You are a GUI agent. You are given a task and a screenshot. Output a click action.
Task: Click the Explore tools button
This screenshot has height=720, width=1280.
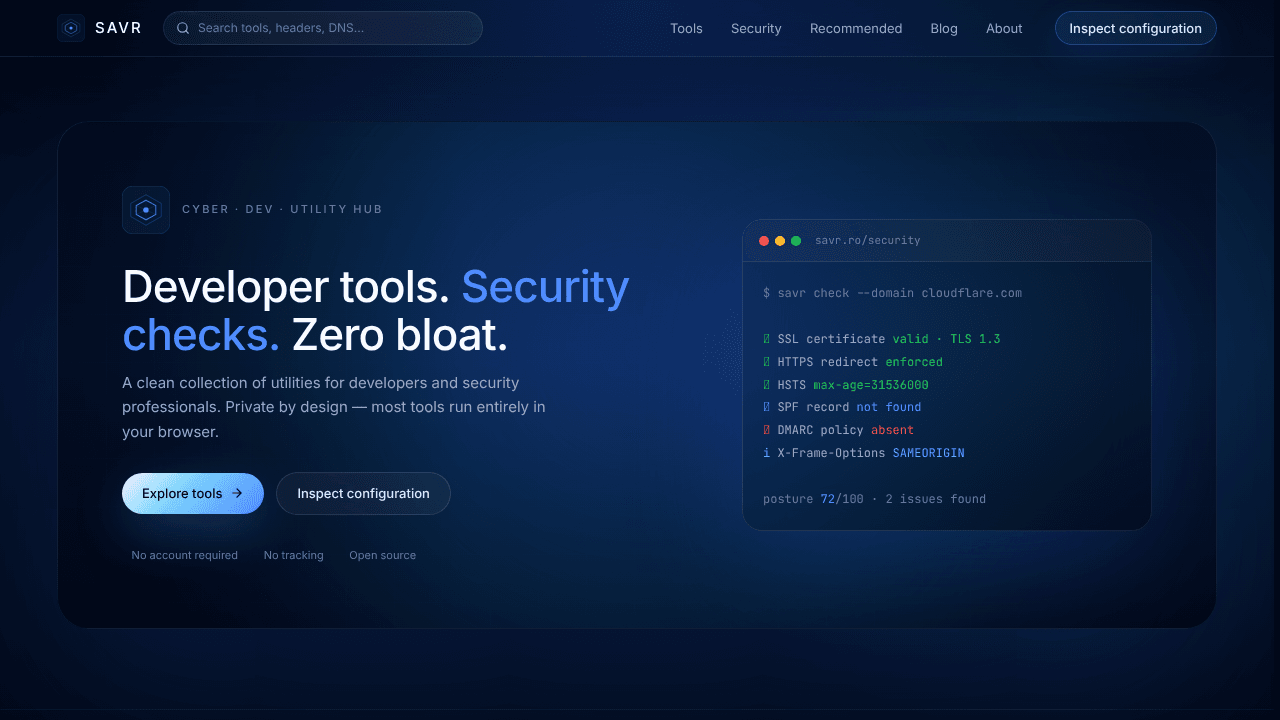pos(193,493)
